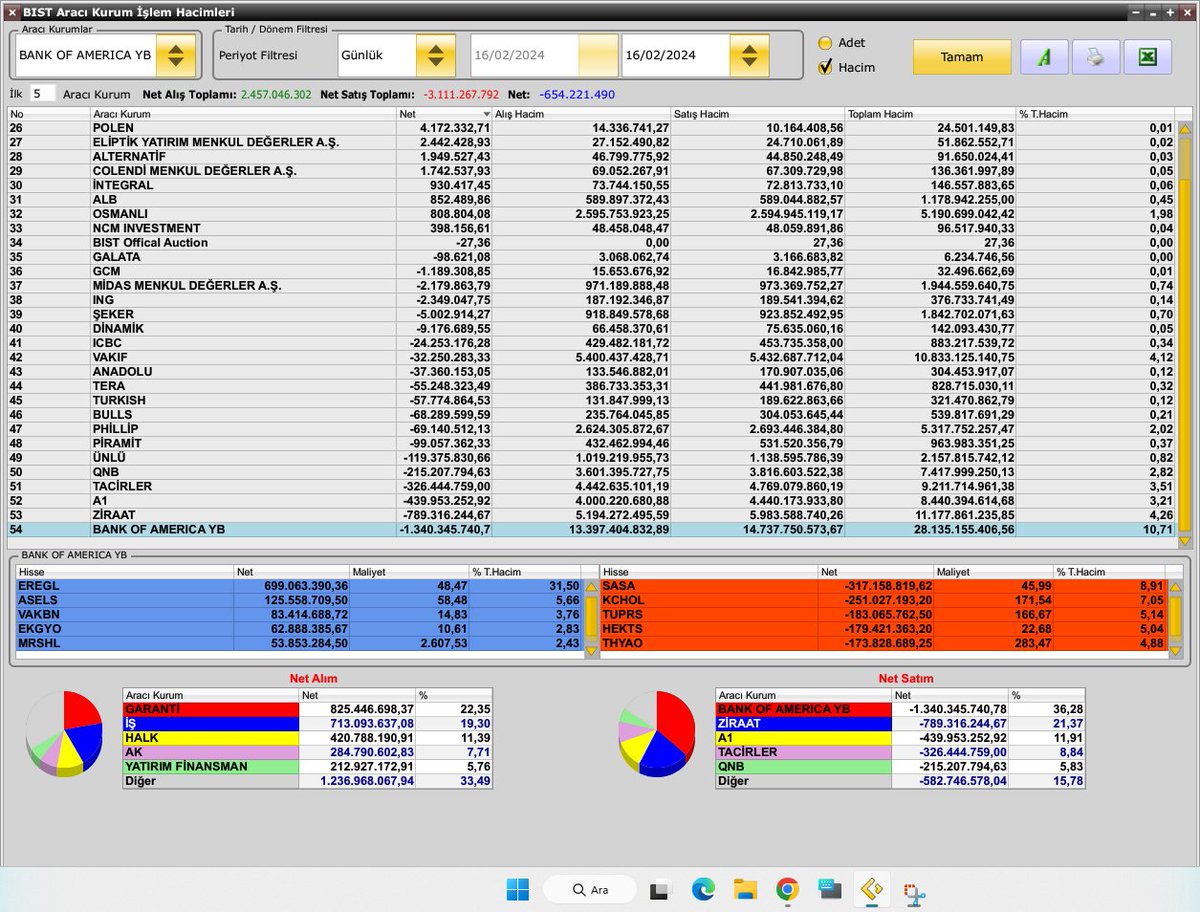Close the window with top-left X icon
Image resolution: width=1200 pixels, height=912 pixels.
pyautogui.click(x=11, y=12)
